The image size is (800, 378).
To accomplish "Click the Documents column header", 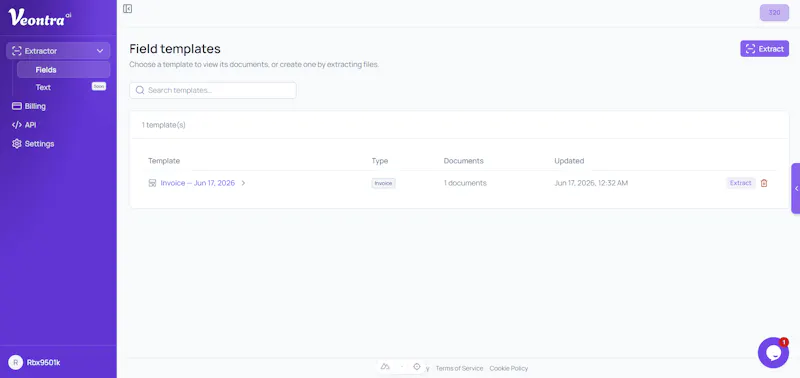I will tap(463, 161).
